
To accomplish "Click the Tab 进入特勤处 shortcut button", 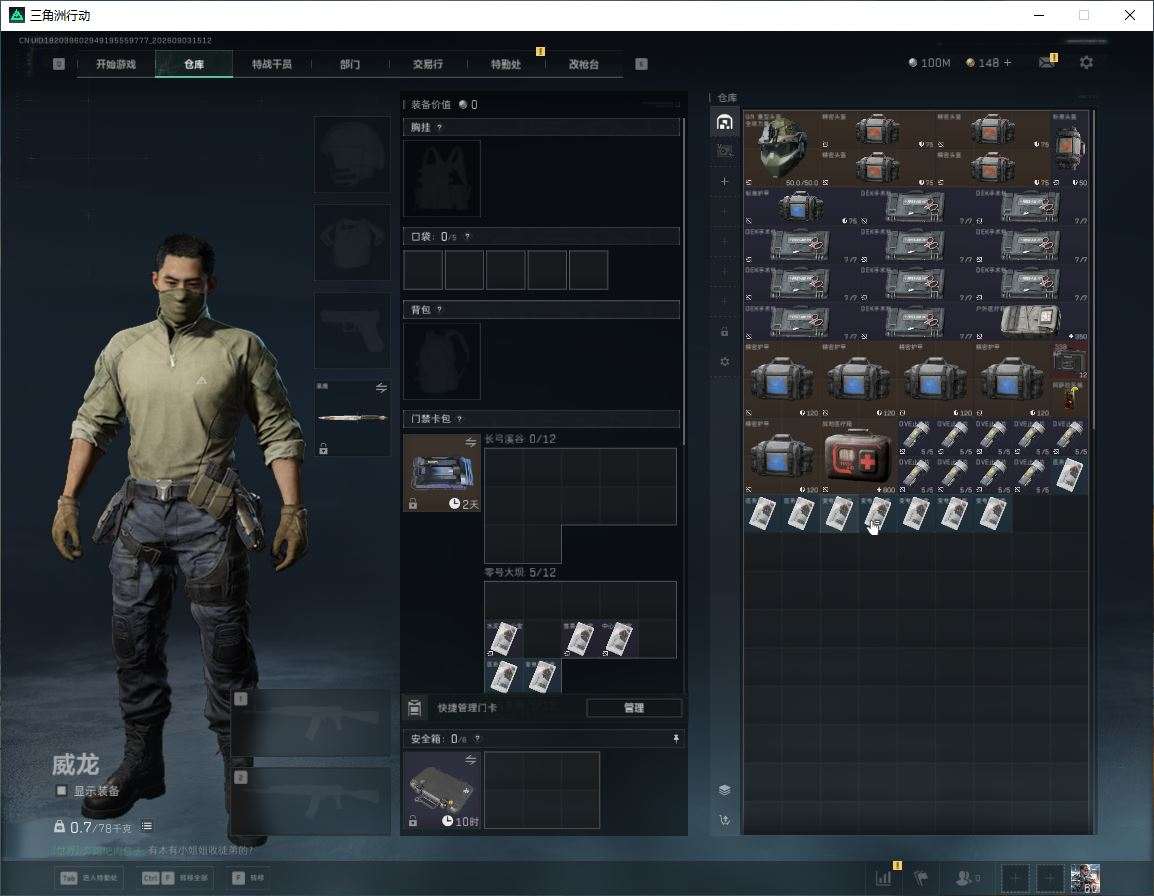I will tap(88, 878).
